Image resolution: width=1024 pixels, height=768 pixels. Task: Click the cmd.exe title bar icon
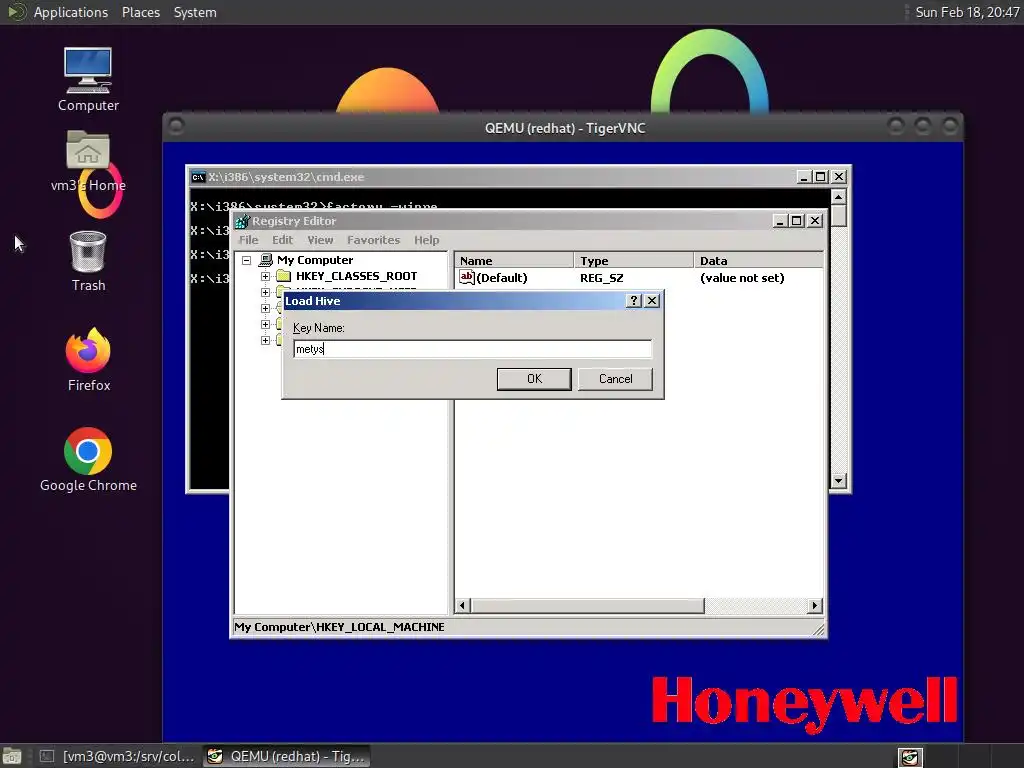pyautogui.click(x=198, y=177)
